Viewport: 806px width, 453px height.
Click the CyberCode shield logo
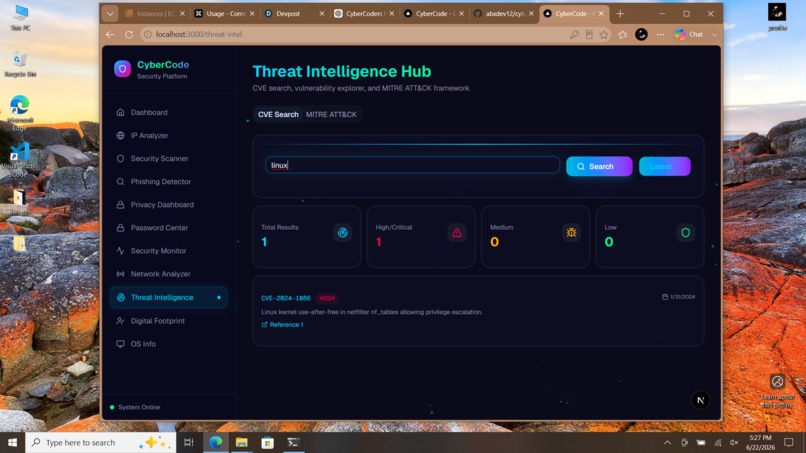click(x=122, y=69)
